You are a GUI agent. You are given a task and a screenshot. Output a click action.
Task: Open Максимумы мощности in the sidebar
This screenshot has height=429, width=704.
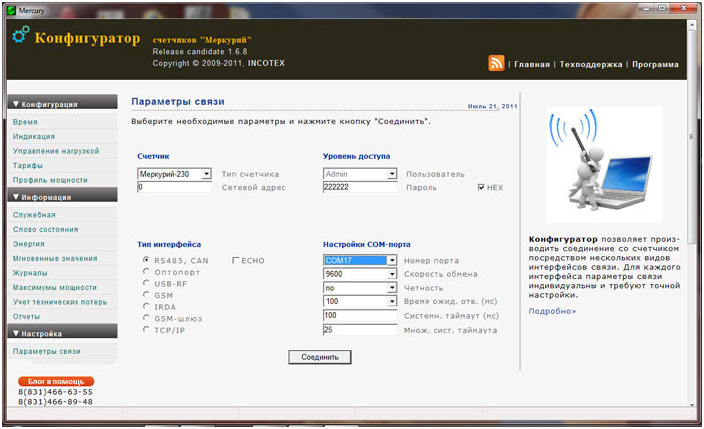55,287
